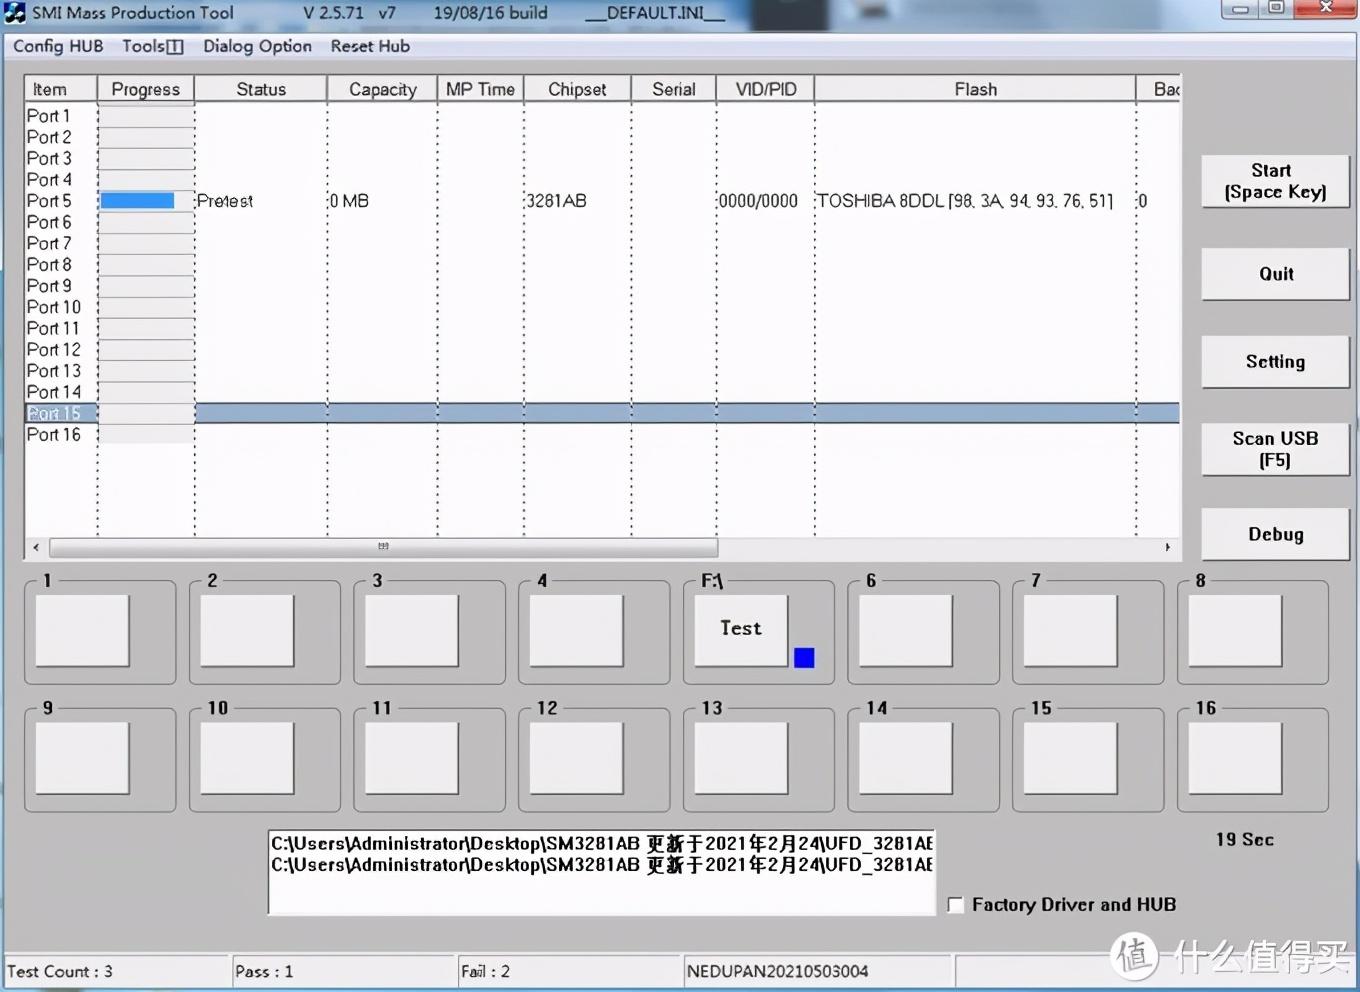Viewport: 1360px width, 992px height.
Task: Open the Tools menu
Action: coord(153,46)
